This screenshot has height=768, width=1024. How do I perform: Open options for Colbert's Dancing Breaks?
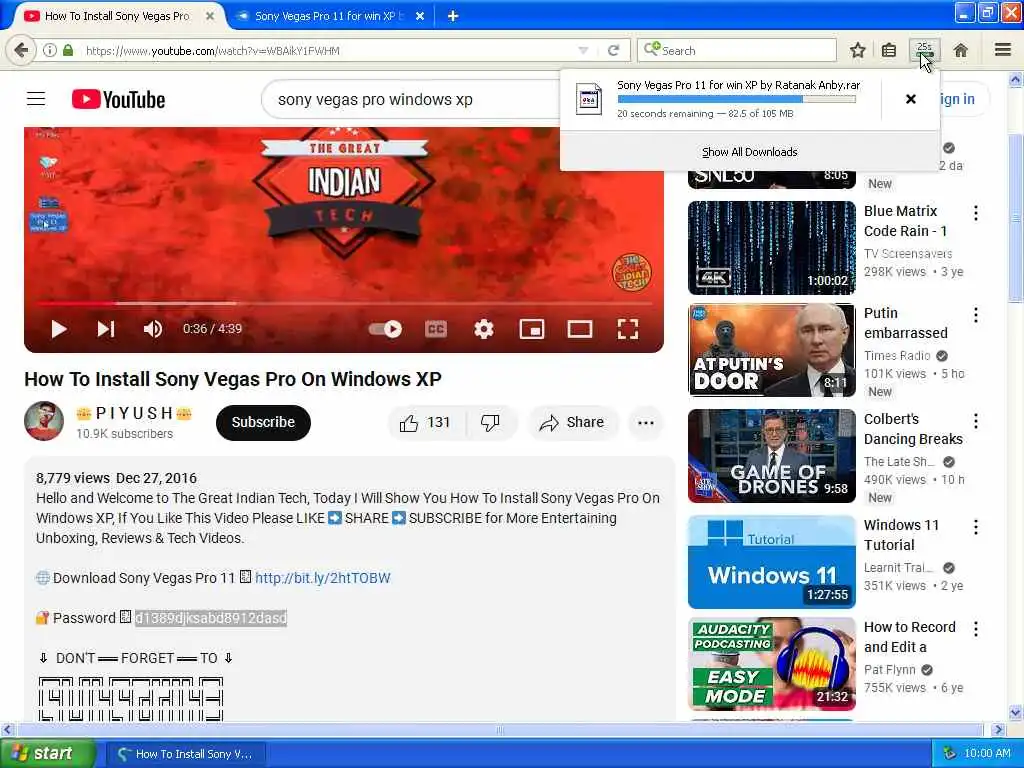(x=976, y=421)
